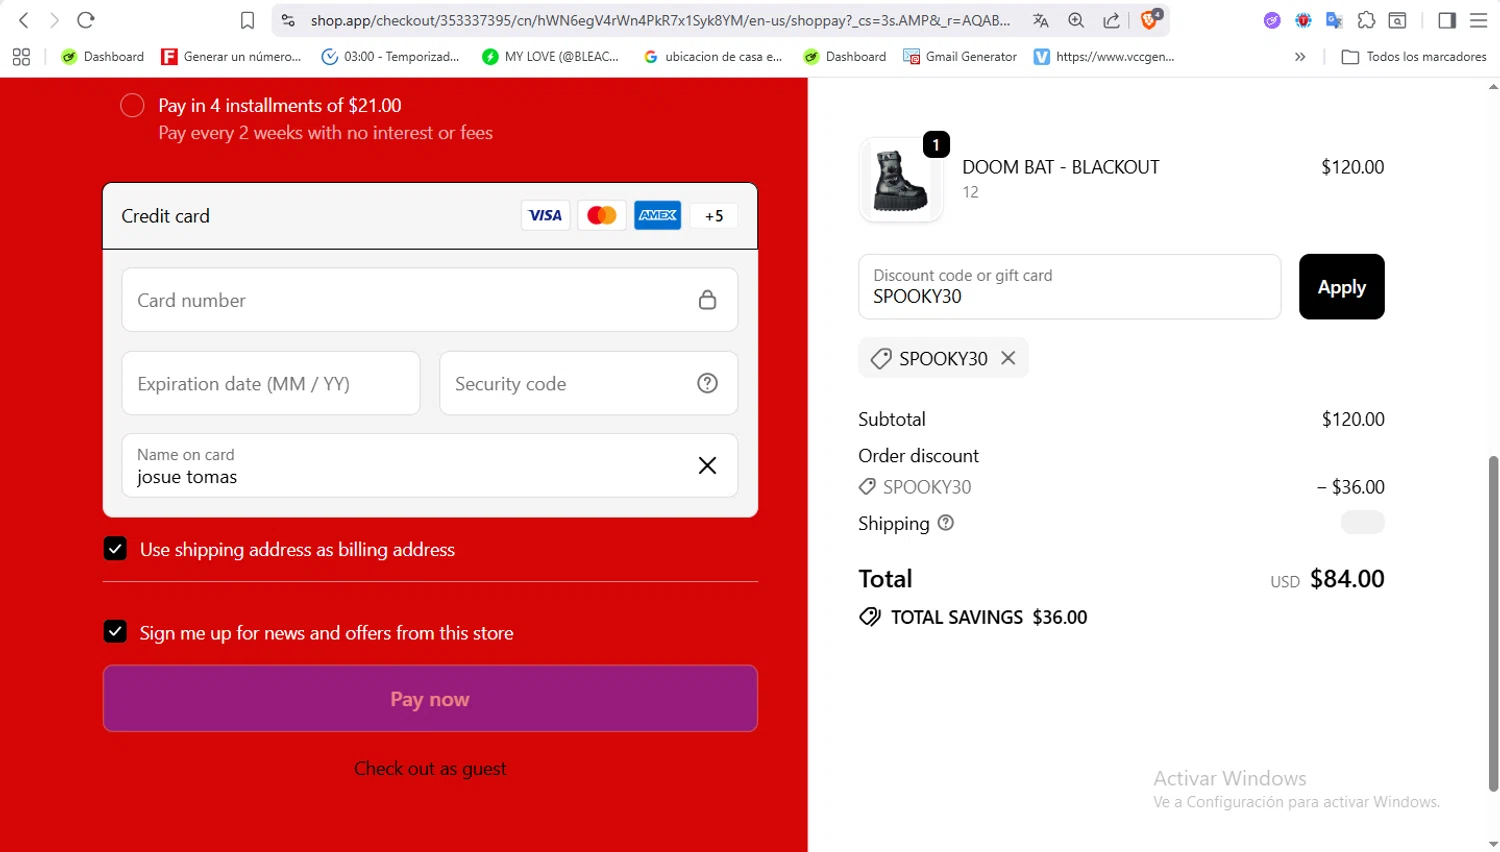Click Check out as guest link

point(430,769)
